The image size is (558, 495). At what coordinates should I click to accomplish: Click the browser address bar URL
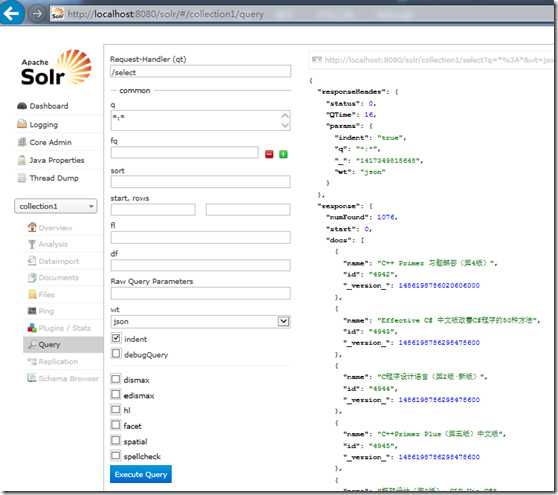pyautogui.click(x=166, y=14)
